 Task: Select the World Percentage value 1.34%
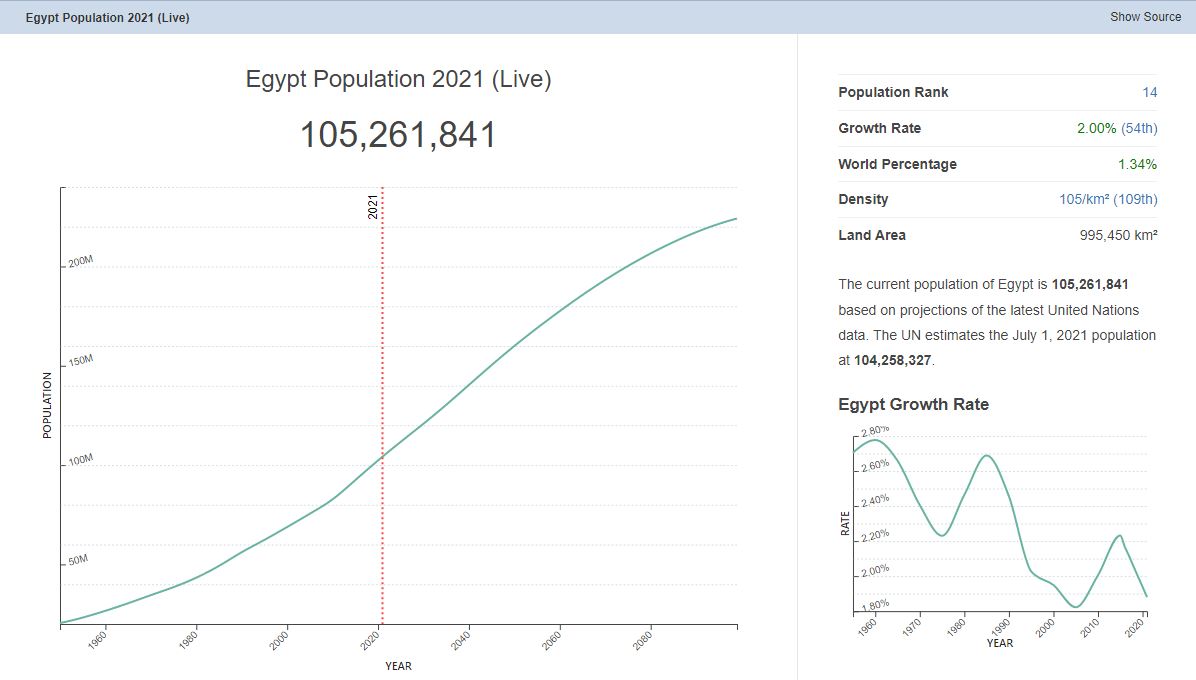point(1137,164)
